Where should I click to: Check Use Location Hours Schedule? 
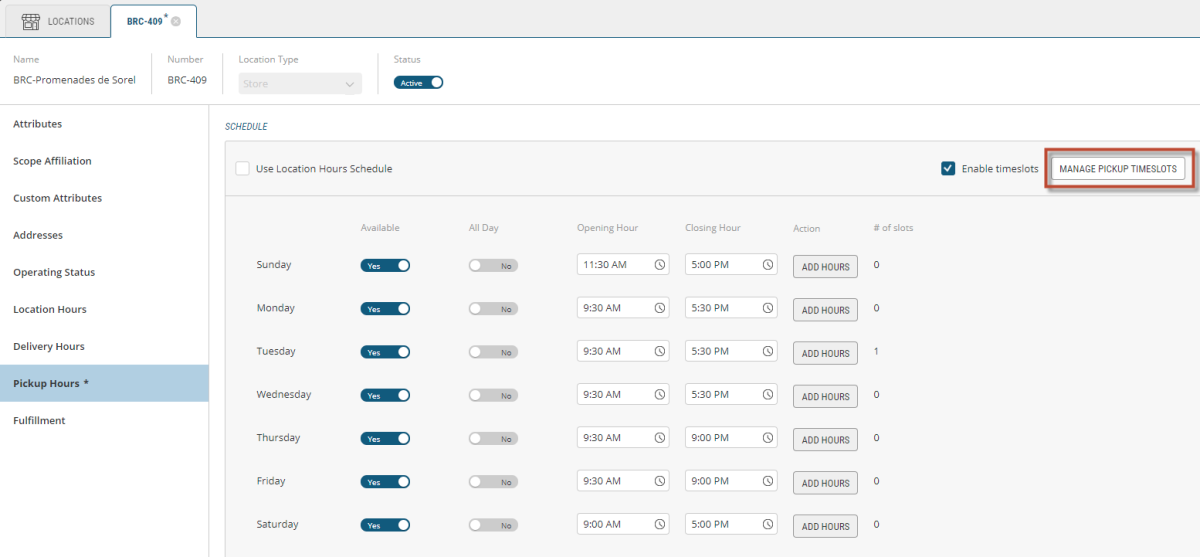point(243,169)
